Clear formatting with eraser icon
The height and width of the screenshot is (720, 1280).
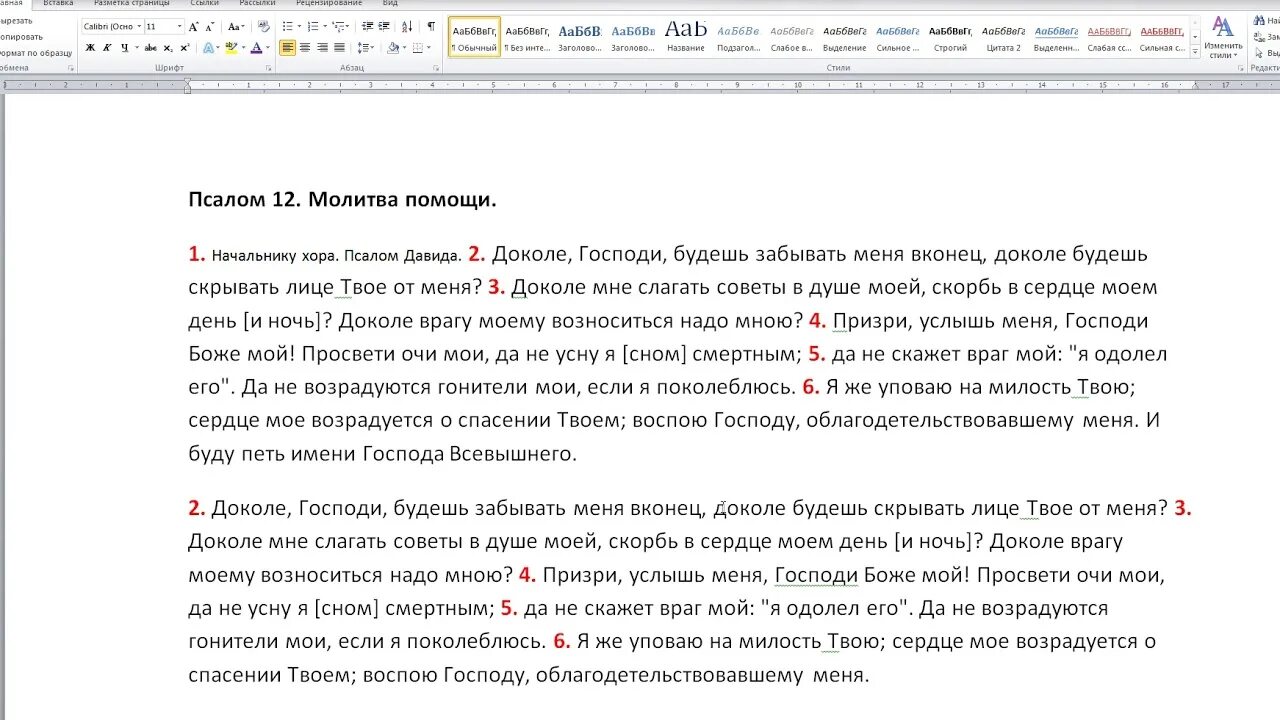click(x=263, y=26)
